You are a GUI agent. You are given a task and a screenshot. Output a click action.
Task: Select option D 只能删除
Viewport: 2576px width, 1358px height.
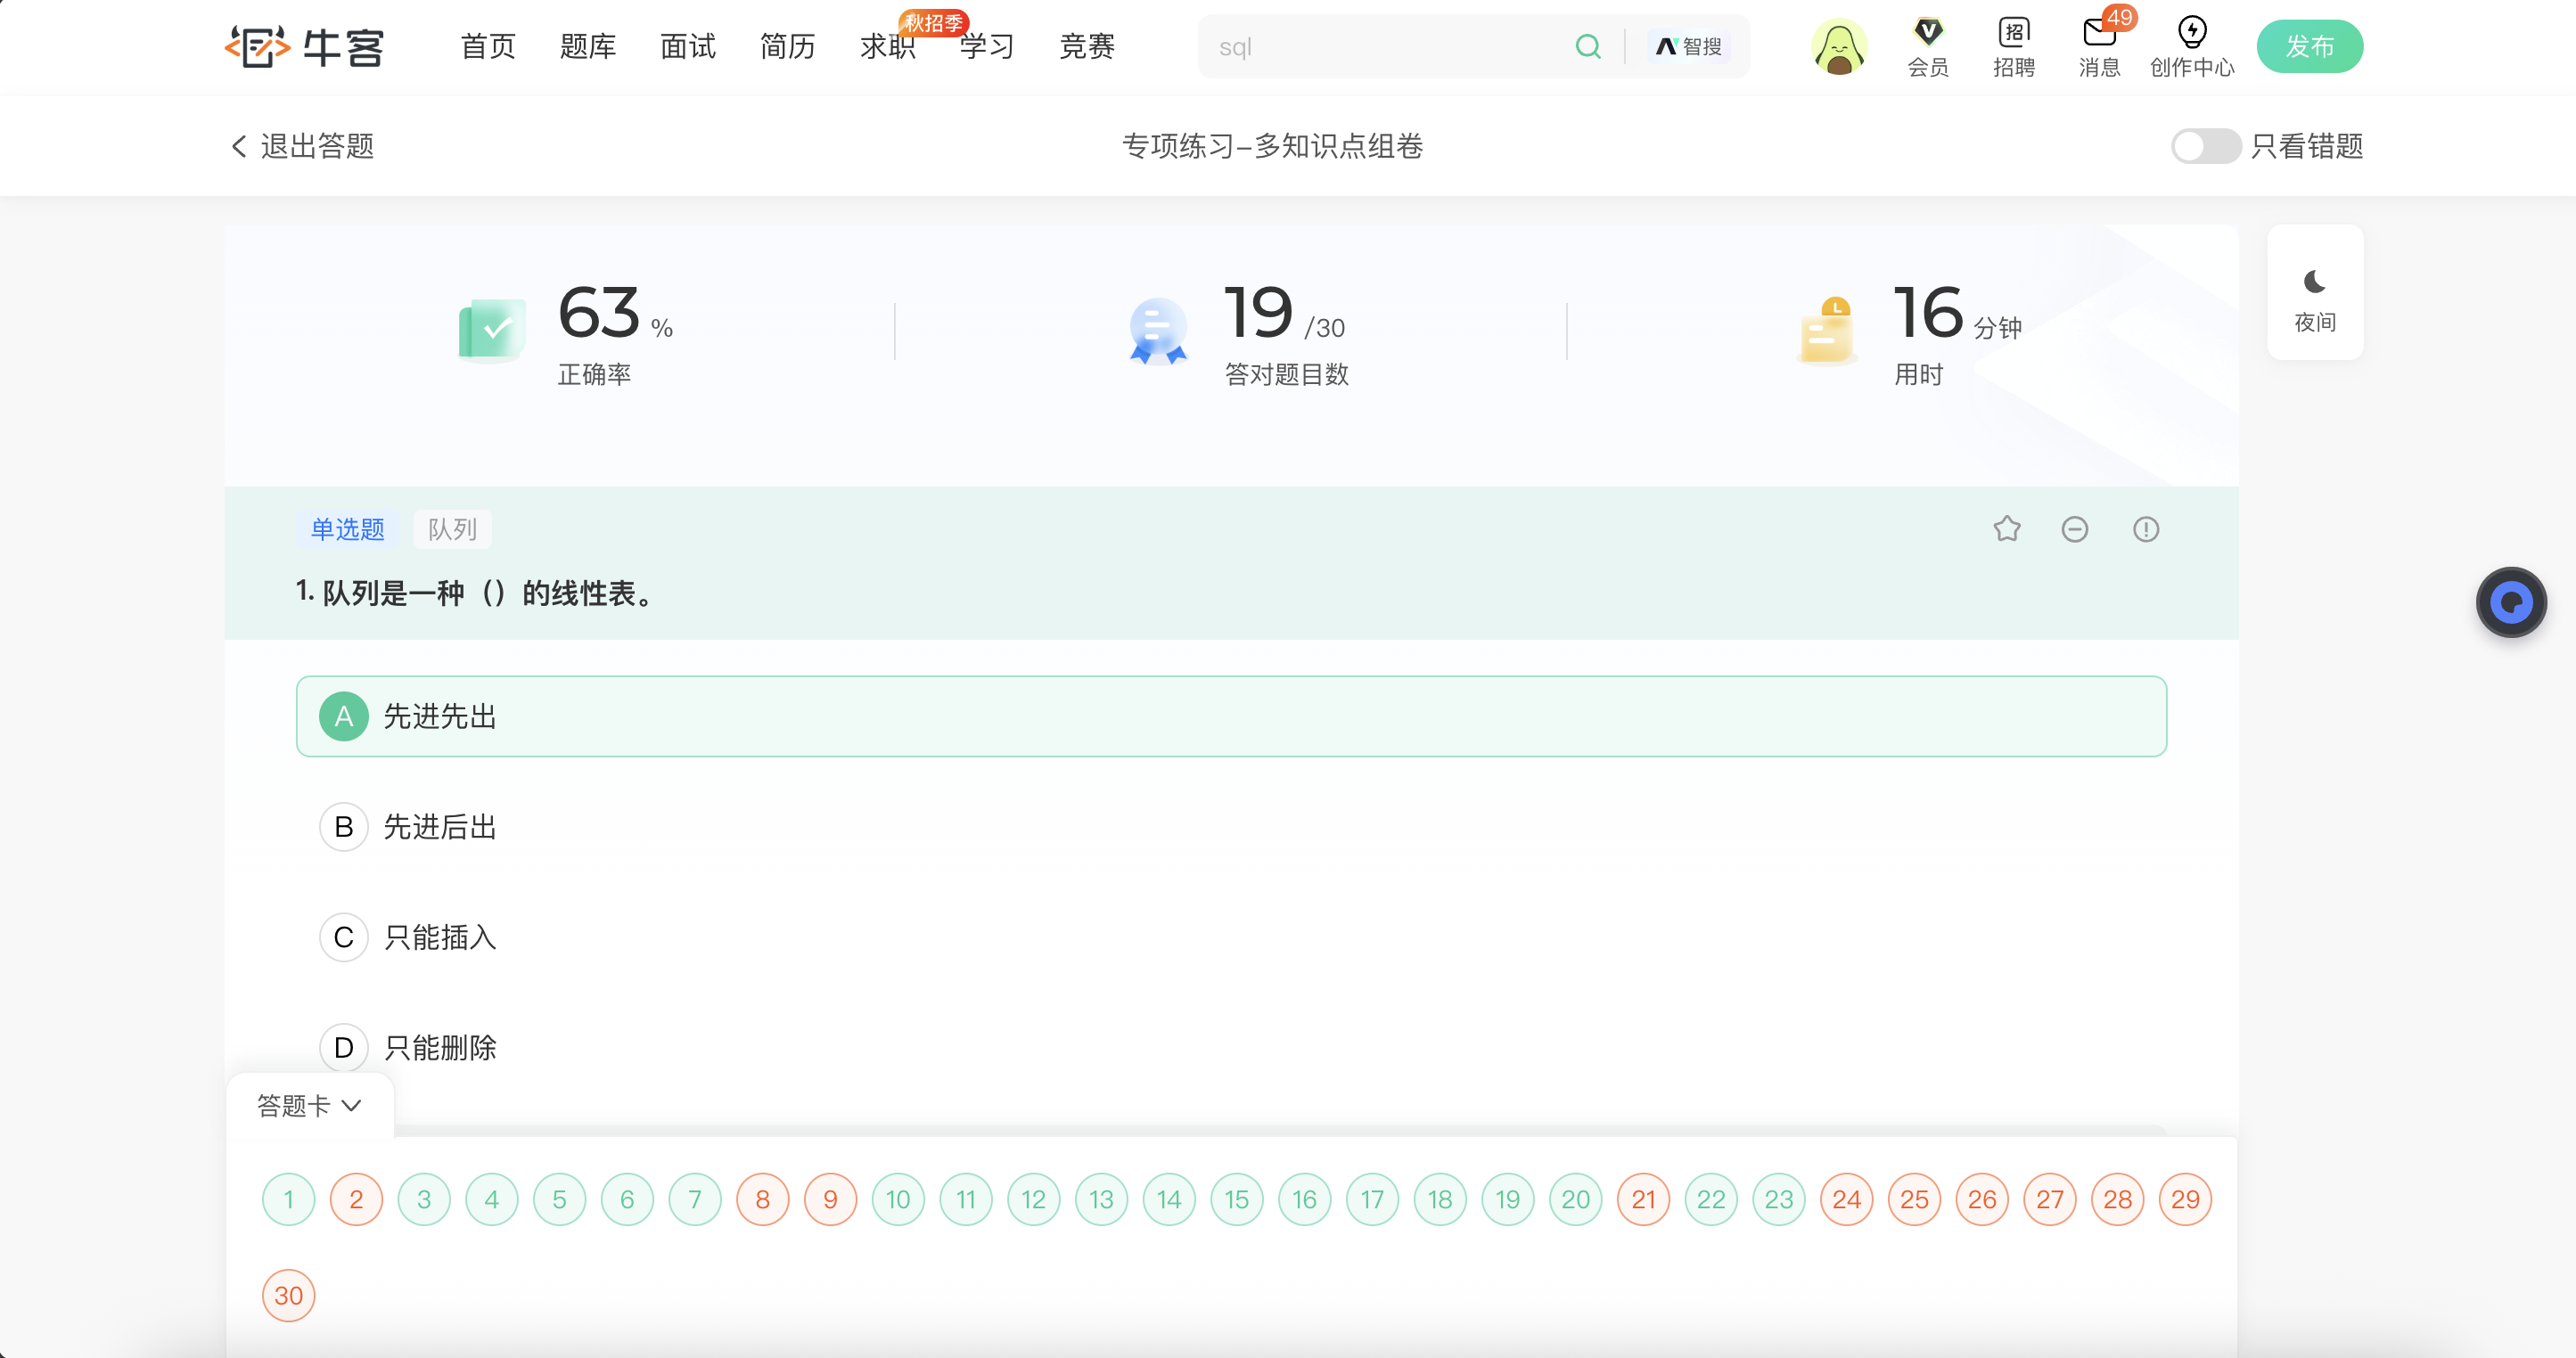1231,1047
